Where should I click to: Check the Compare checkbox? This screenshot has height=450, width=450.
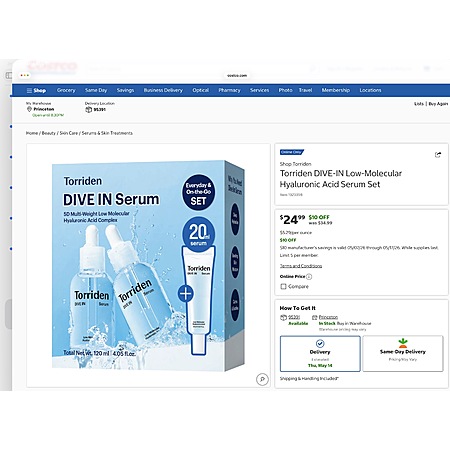click(x=283, y=286)
